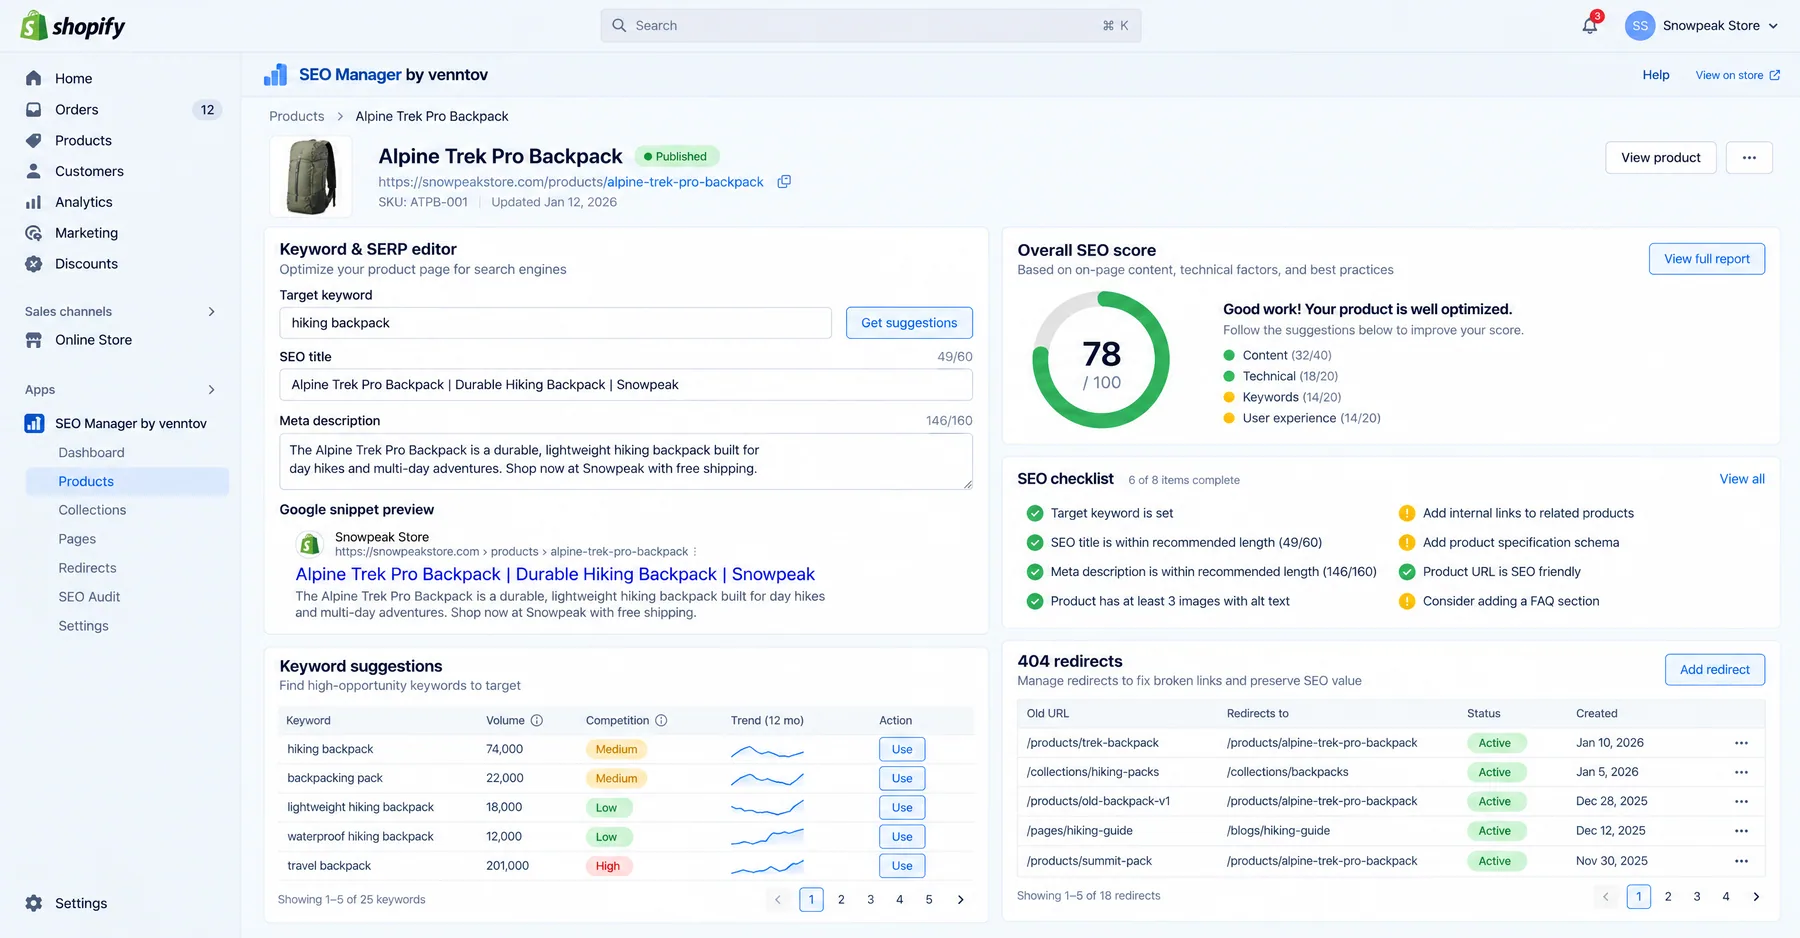
Task: Open the View on store link
Action: (1738, 75)
